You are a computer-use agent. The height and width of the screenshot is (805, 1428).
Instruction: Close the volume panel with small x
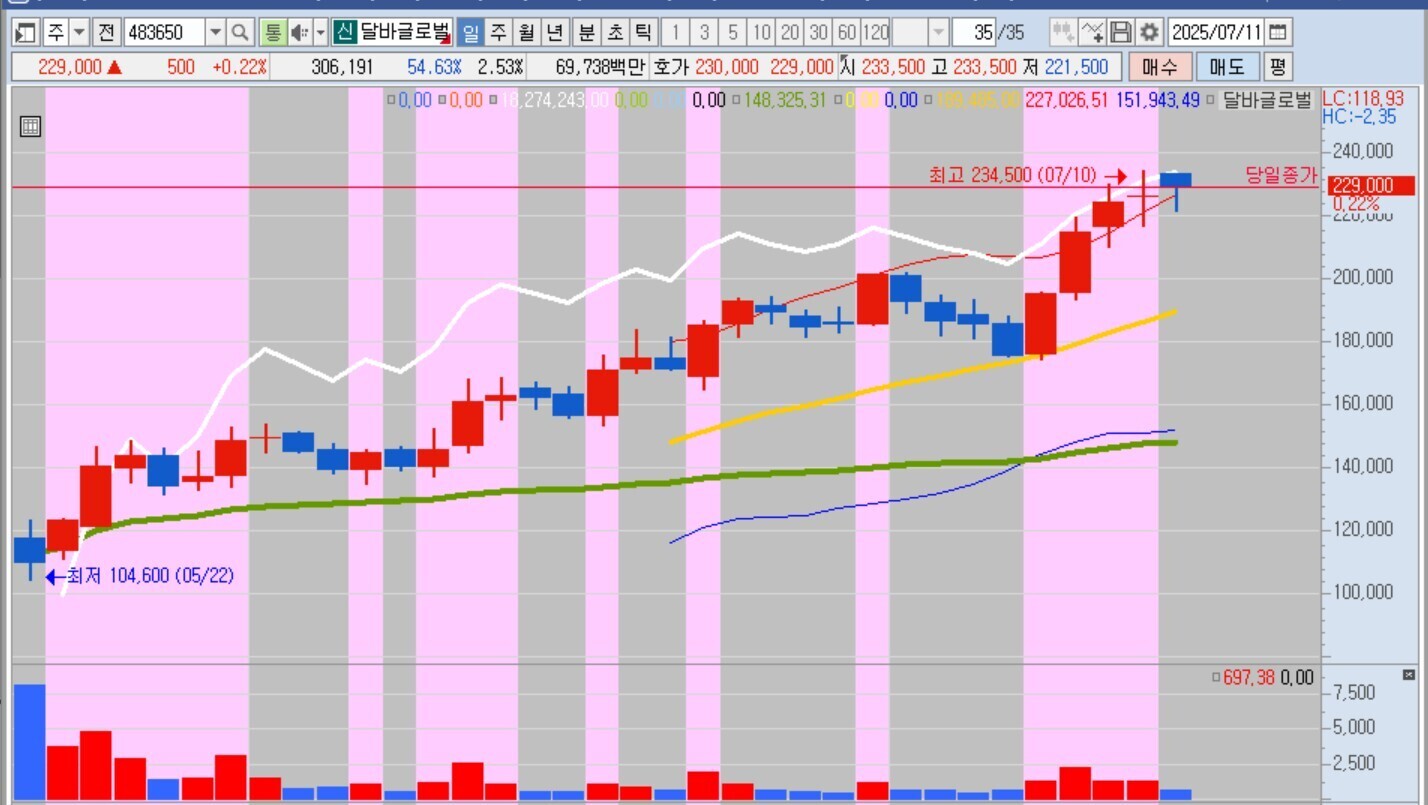click(x=1409, y=676)
